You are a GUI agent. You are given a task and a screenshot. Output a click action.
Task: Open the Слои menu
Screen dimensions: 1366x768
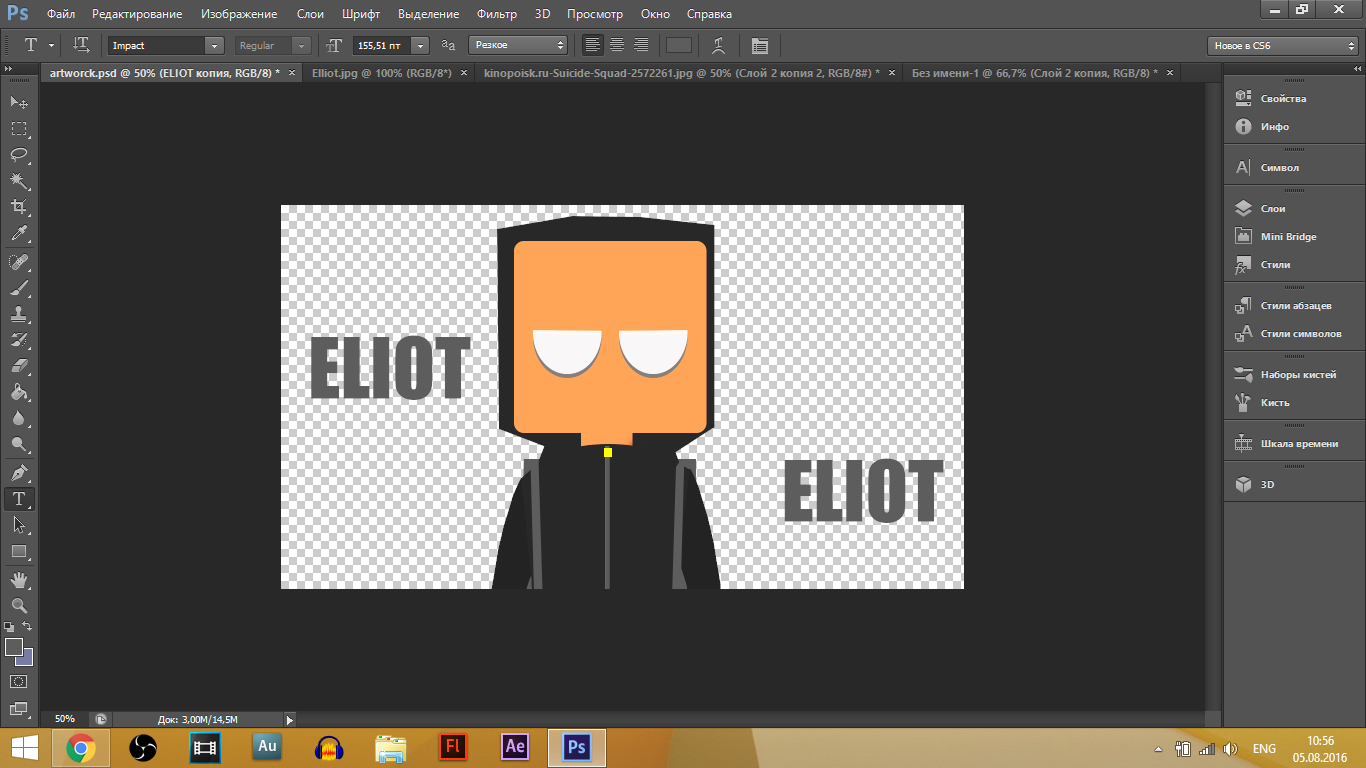pyautogui.click(x=310, y=14)
